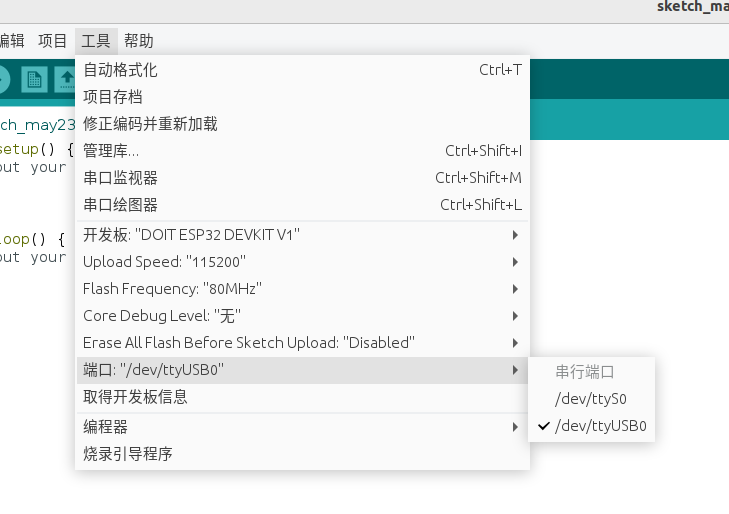
Task: Click the setup() text in editor
Action: click(27, 150)
